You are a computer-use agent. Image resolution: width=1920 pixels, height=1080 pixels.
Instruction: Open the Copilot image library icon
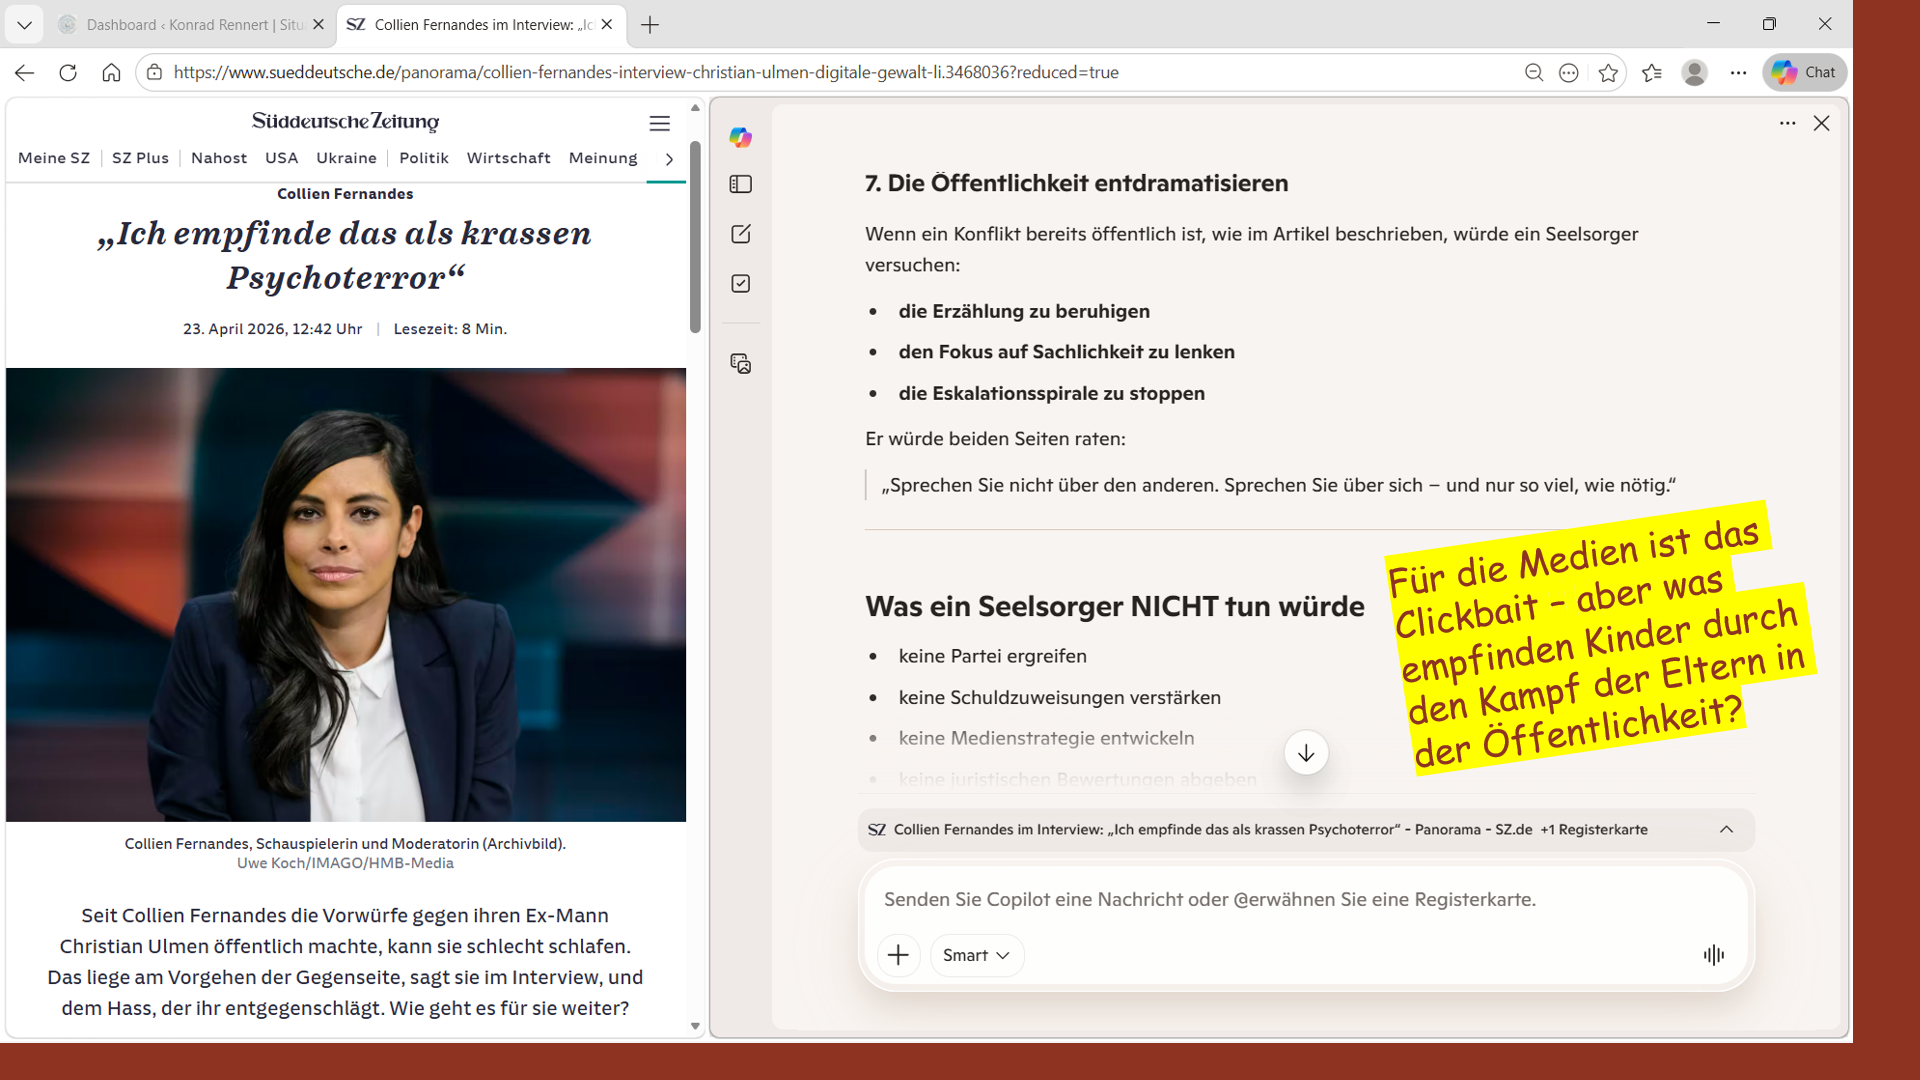(x=740, y=363)
